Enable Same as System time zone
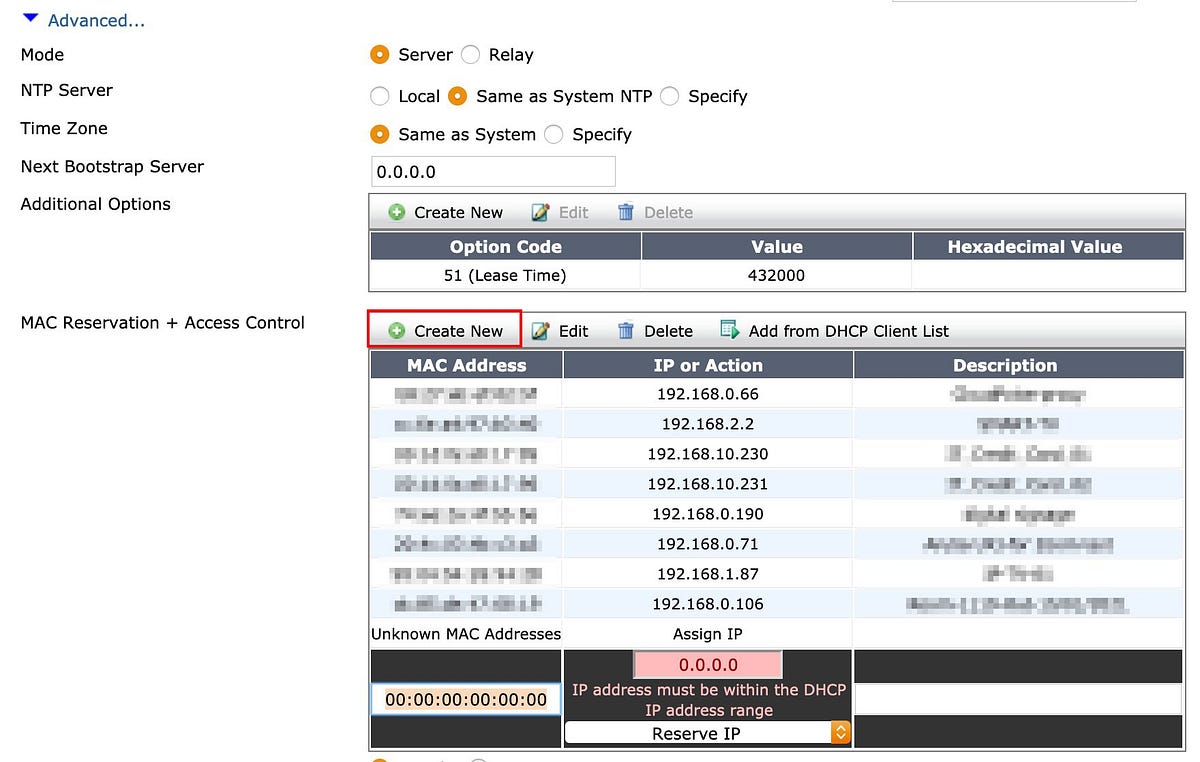Viewport: 1200px width, 762px height. [380, 134]
